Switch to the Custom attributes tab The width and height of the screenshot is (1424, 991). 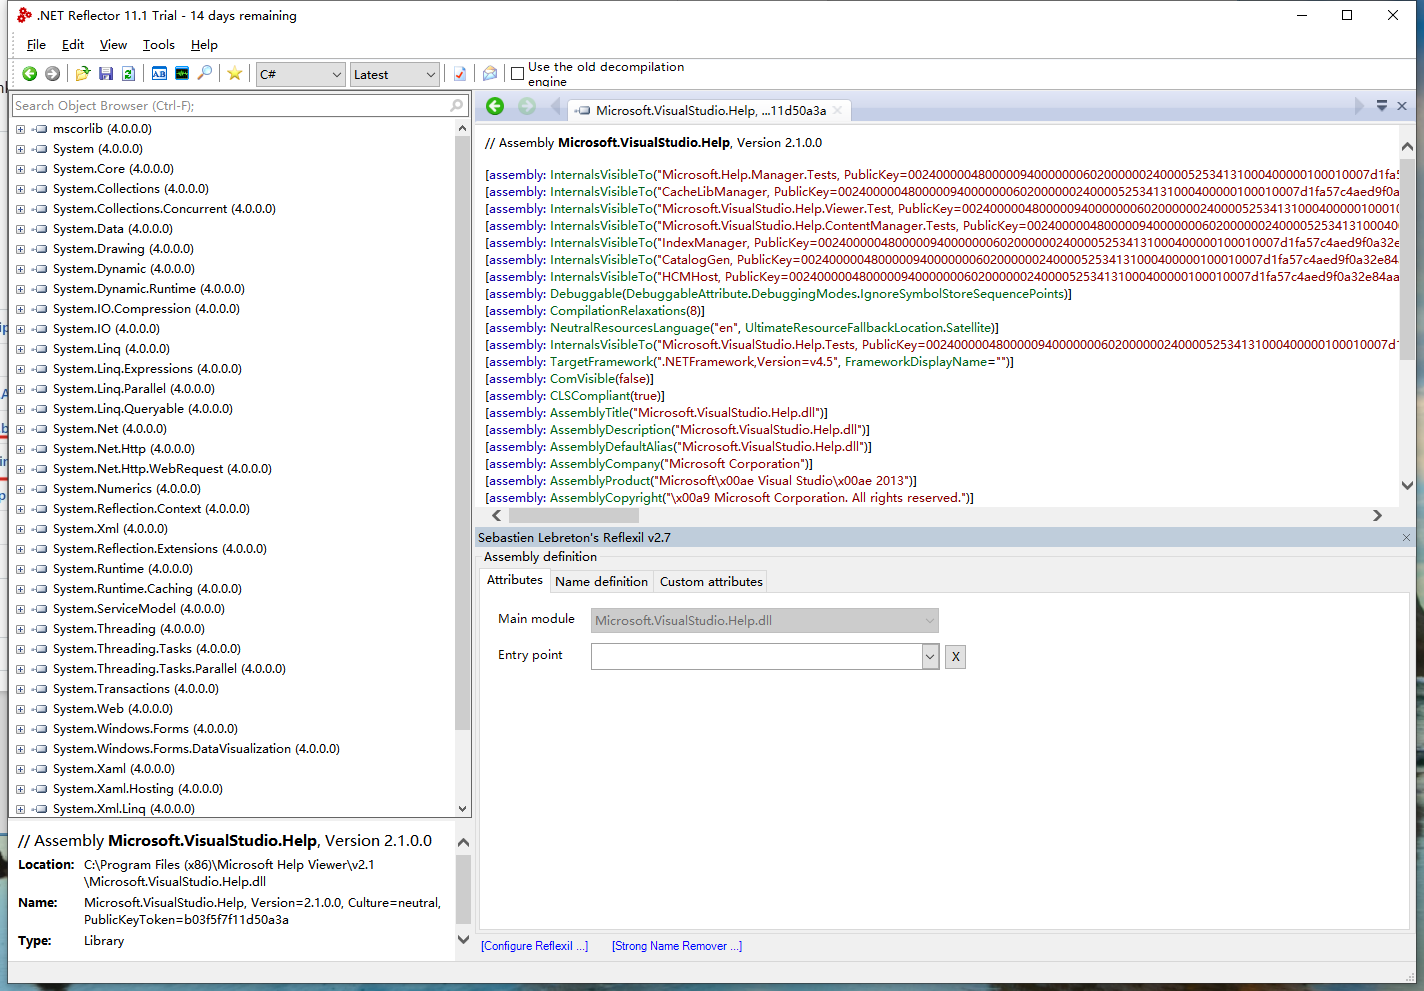pos(711,582)
